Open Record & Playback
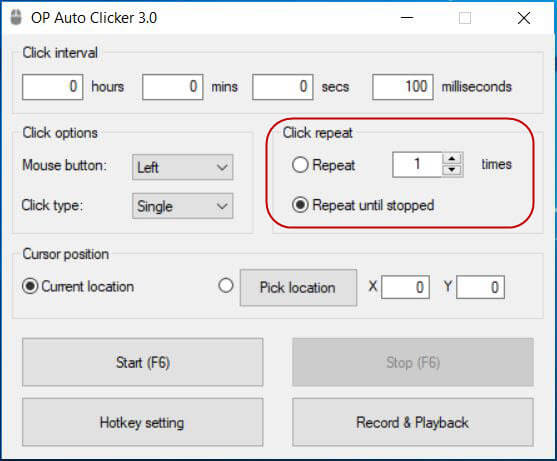Image resolution: width=557 pixels, height=461 pixels. [x=413, y=422]
